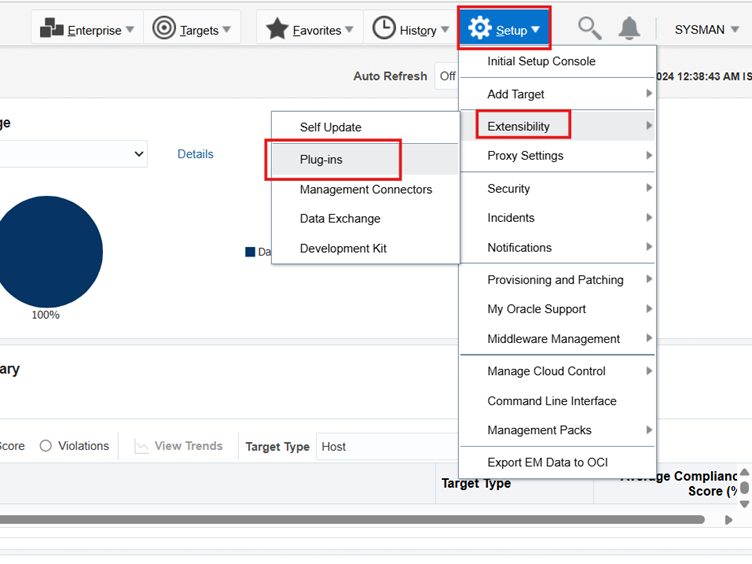The height and width of the screenshot is (564, 752).
Task: Open the Details link
Action: [195, 154]
